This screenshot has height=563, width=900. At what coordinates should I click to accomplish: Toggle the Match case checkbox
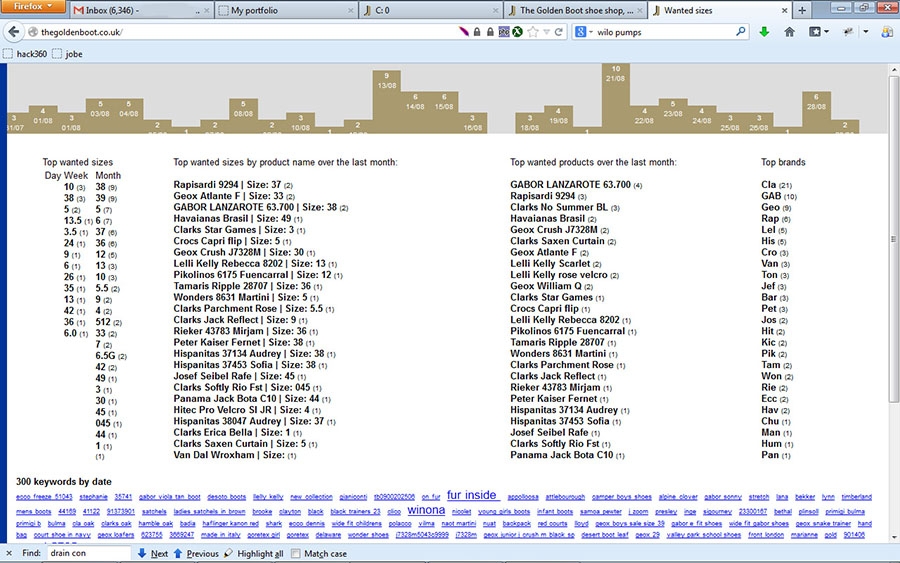[296, 554]
